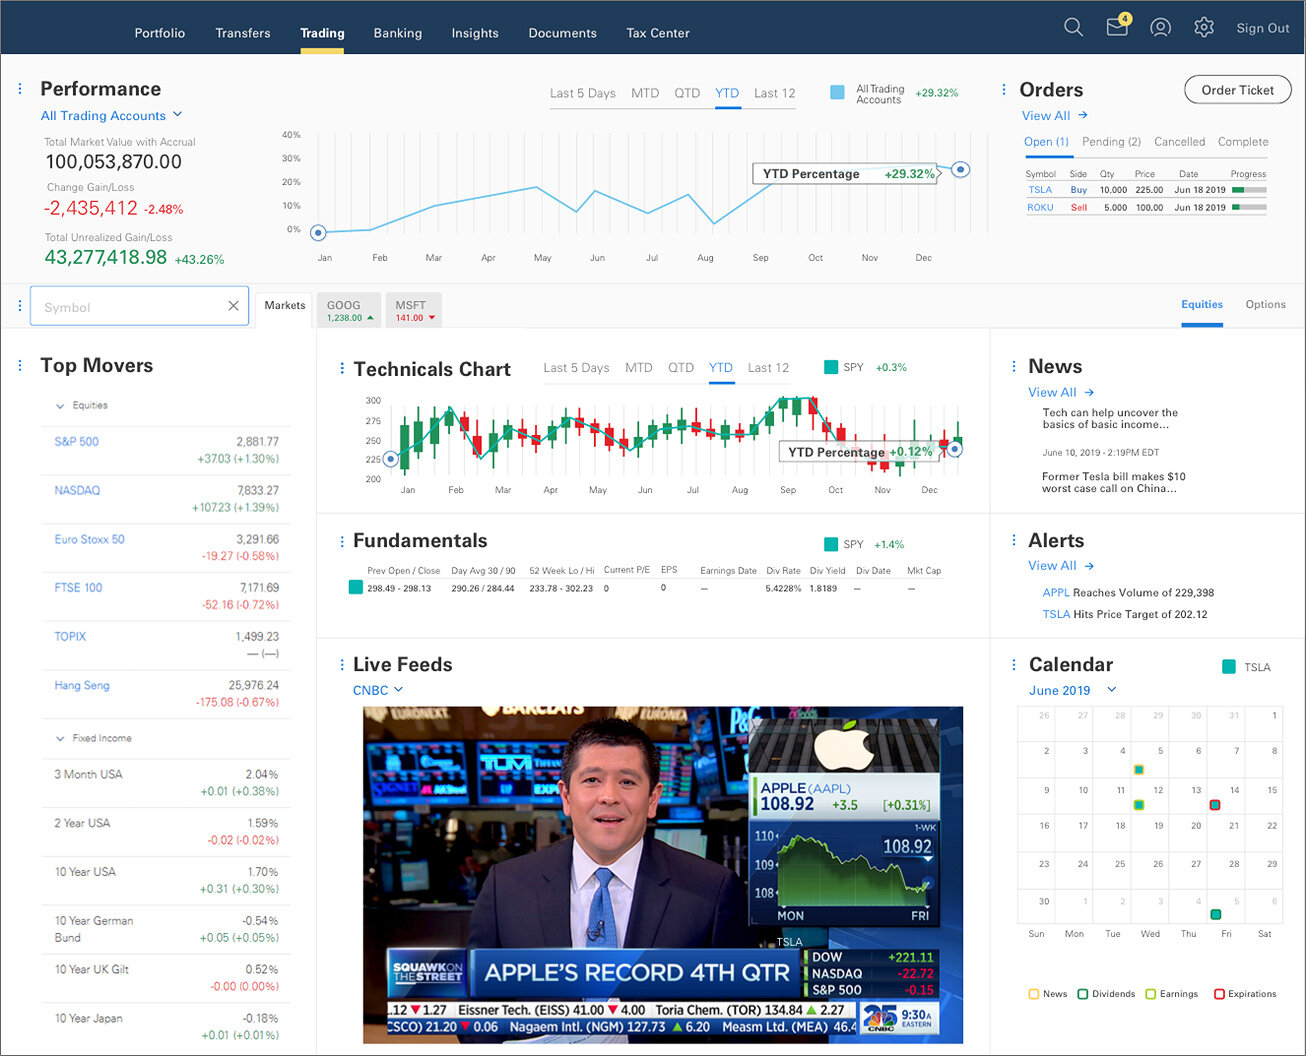Open Calendar panel three-dot menu
Screen dimensions: 1306x1056
pos(1014,665)
